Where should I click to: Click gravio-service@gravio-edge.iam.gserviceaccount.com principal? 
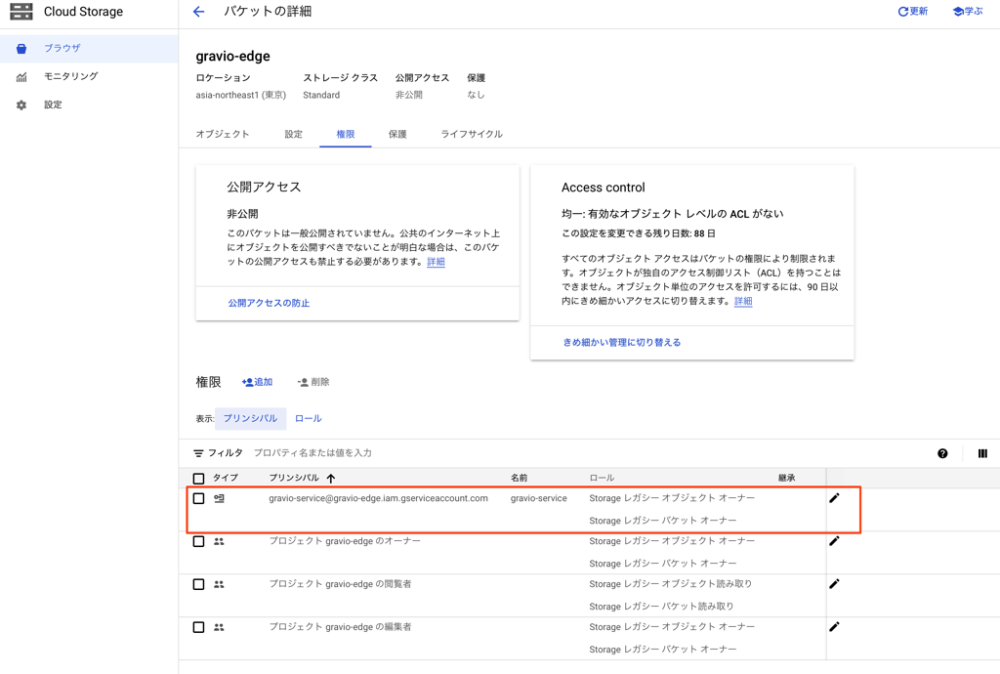(378, 498)
